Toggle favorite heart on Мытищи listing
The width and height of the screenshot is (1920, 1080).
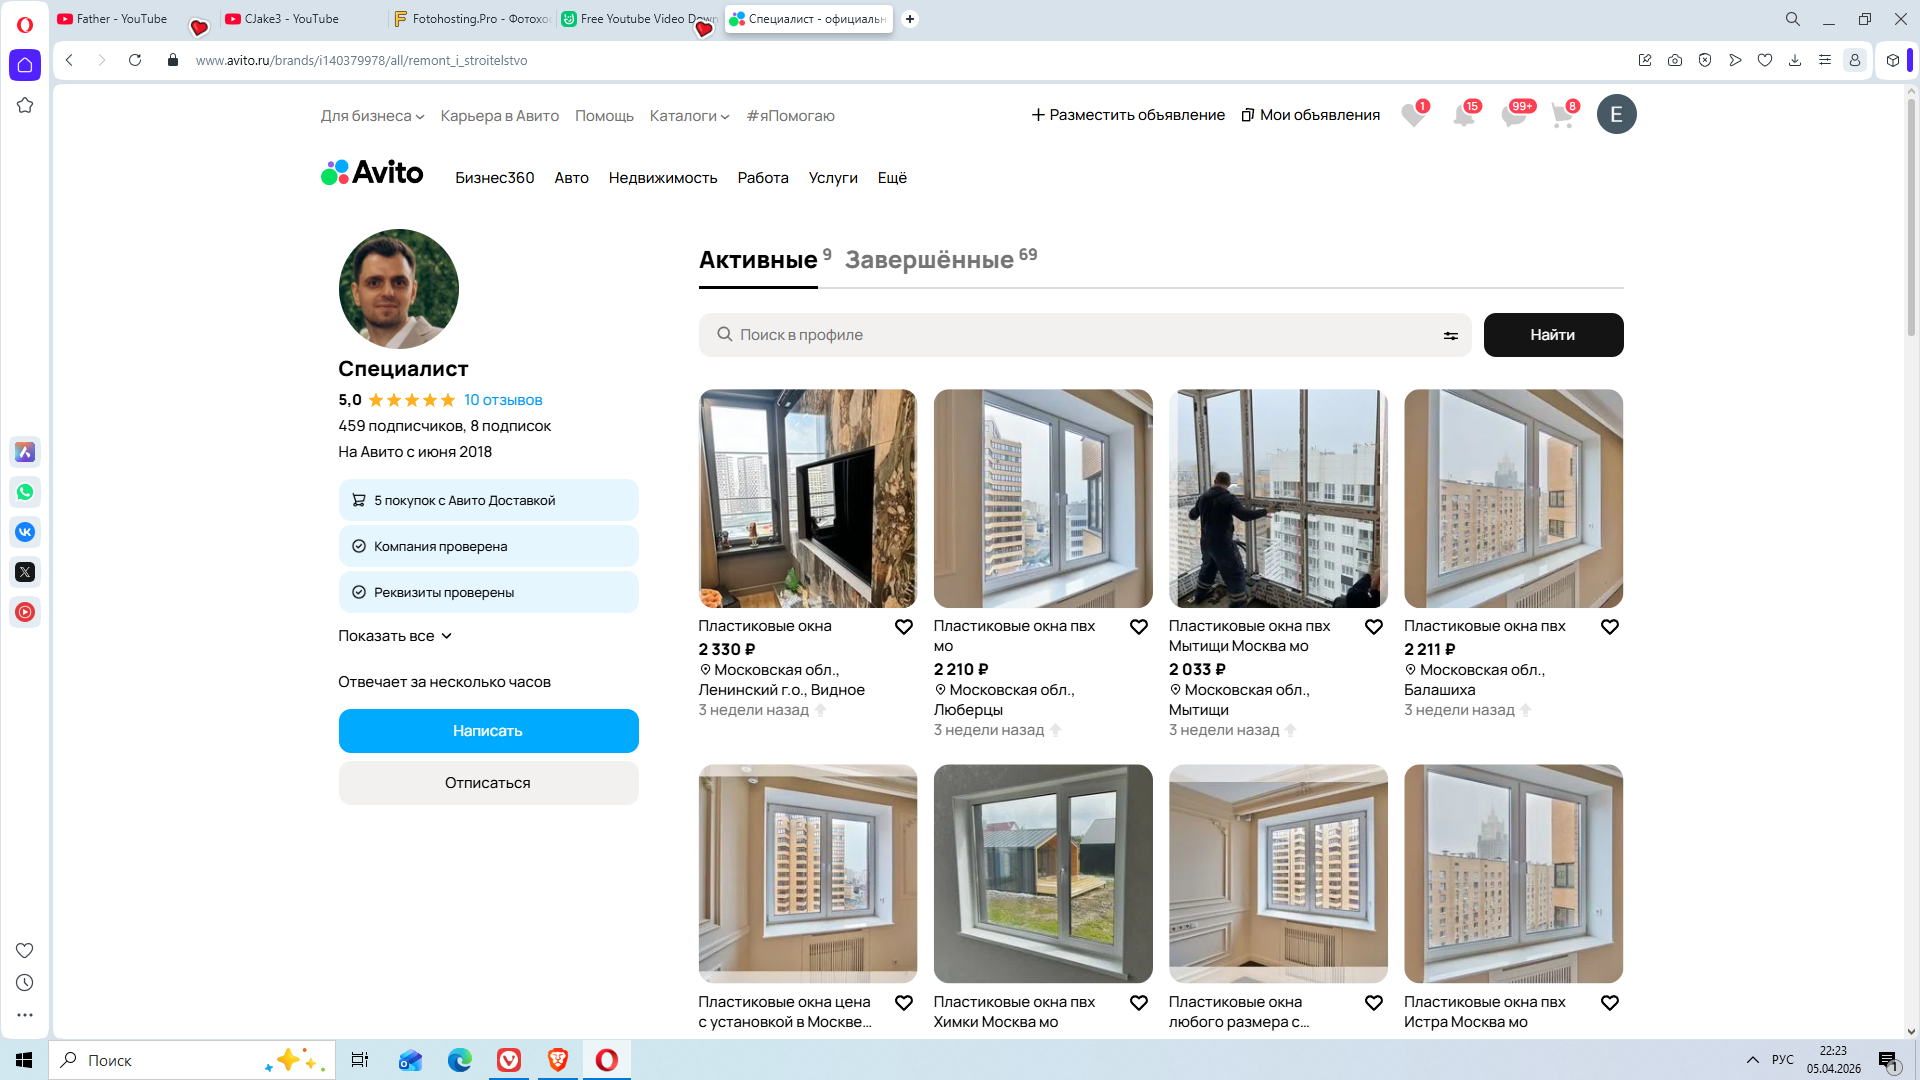point(1373,627)
